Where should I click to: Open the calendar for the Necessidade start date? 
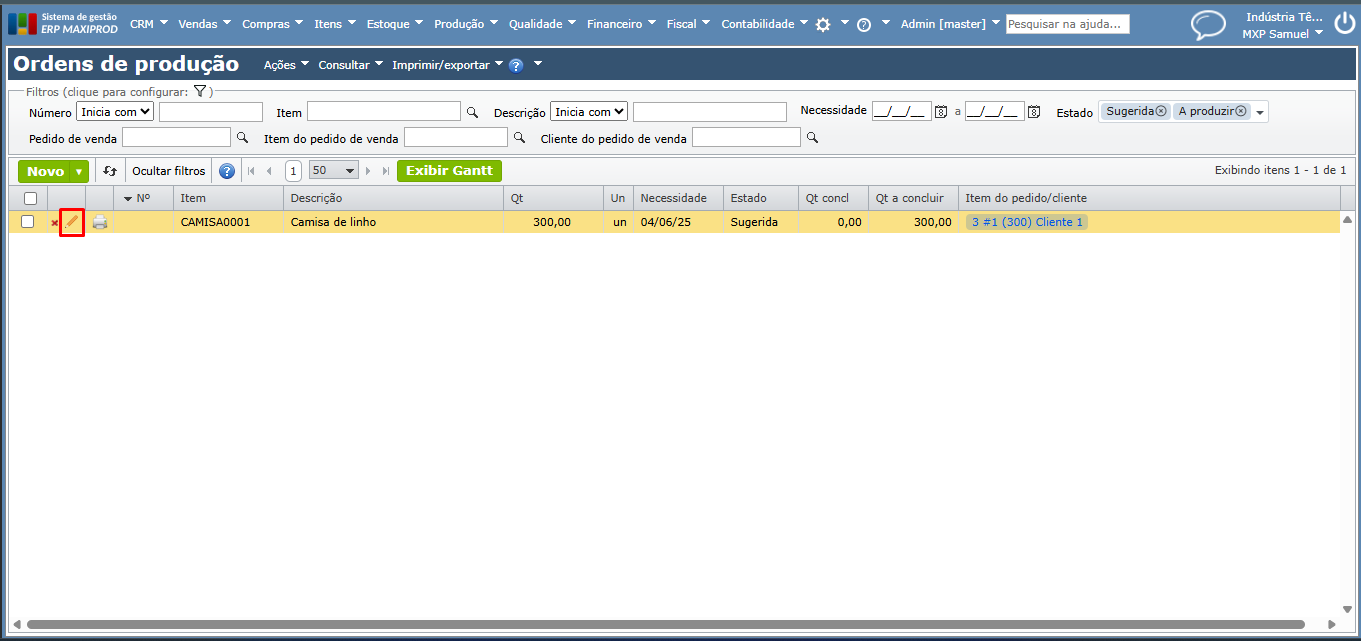[941, 112]
